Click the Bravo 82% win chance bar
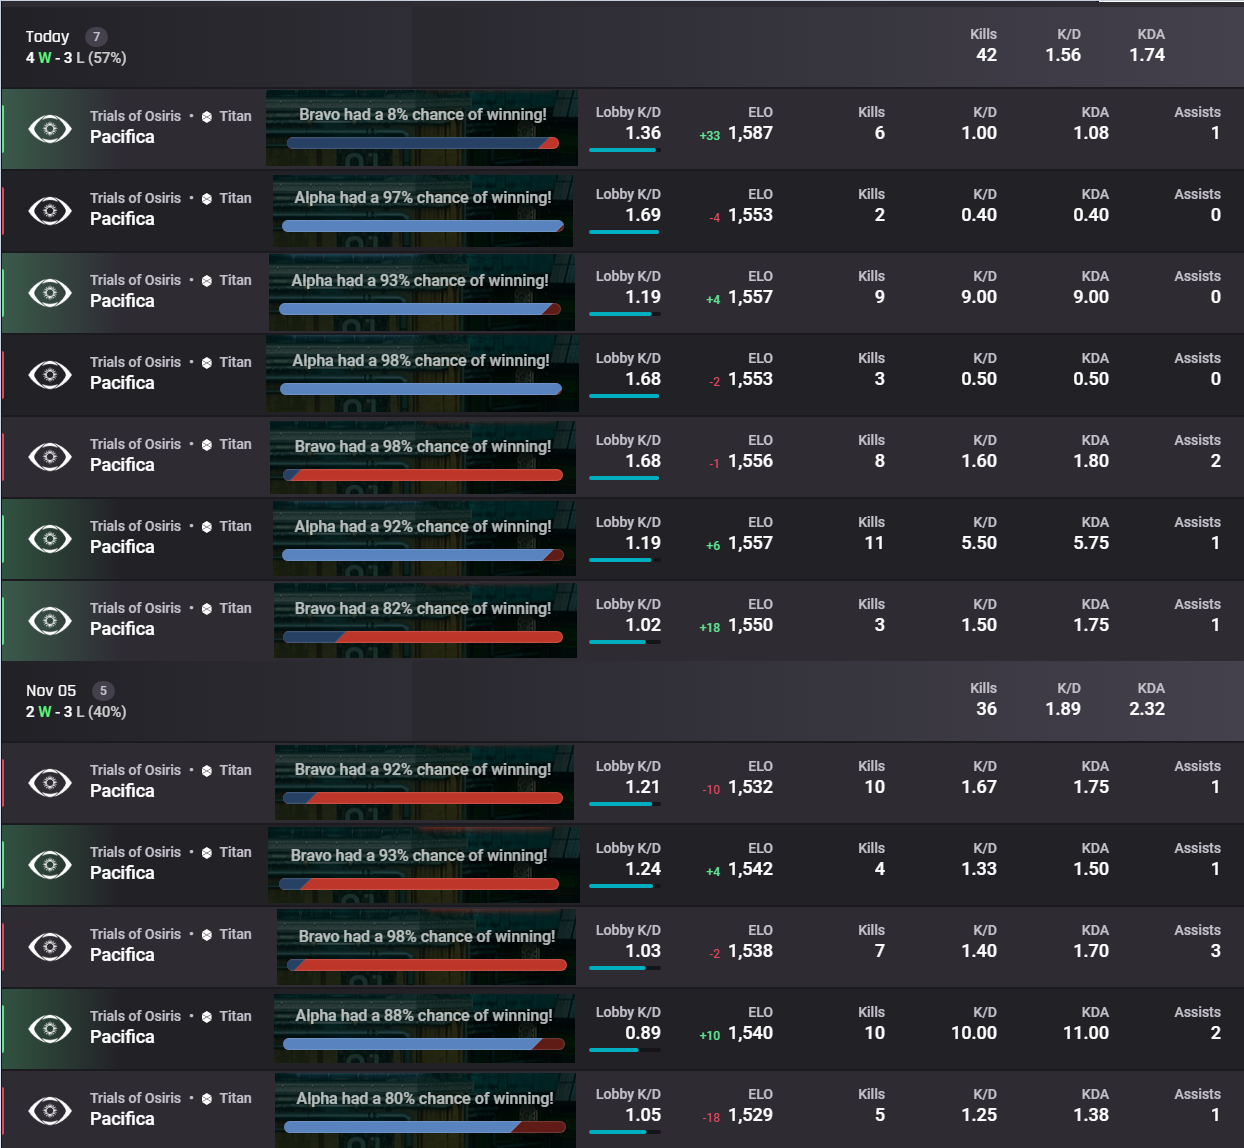The image size is (1244, 1148). tap(423, 637)
